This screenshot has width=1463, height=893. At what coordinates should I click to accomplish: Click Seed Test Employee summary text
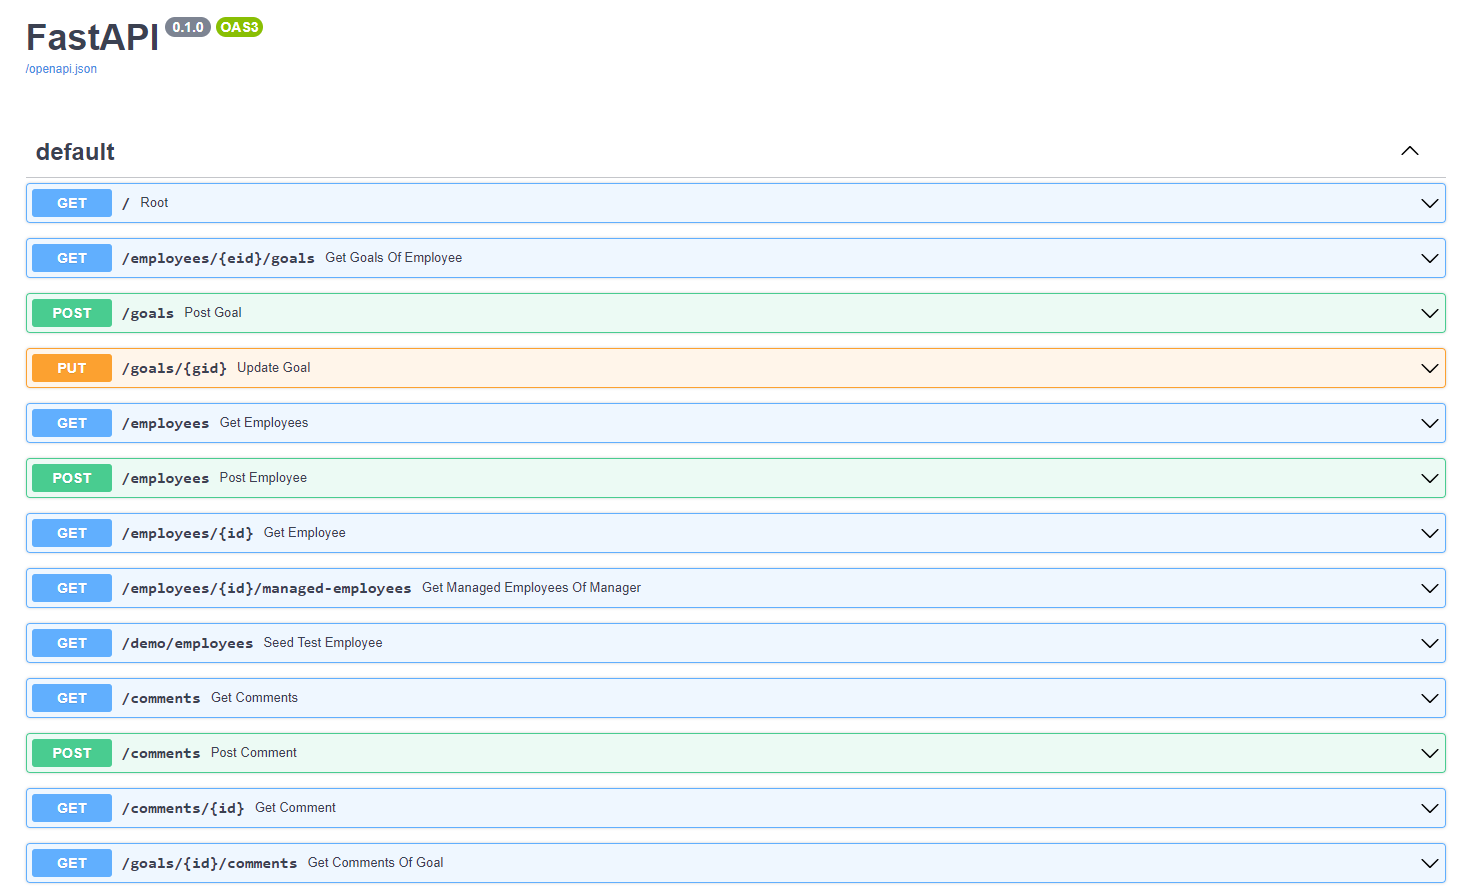point(323,642)
